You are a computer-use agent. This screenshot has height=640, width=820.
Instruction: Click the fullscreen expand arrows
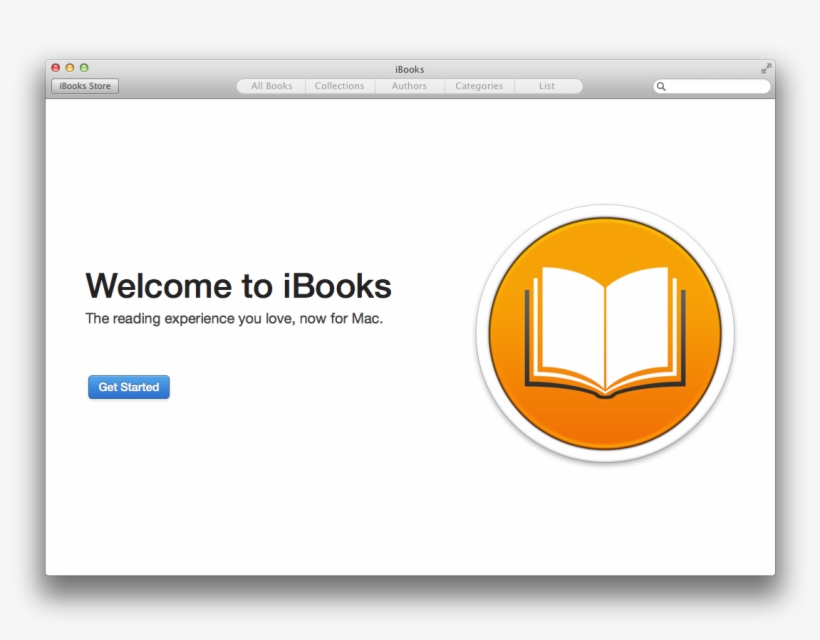tap(766, 69)
